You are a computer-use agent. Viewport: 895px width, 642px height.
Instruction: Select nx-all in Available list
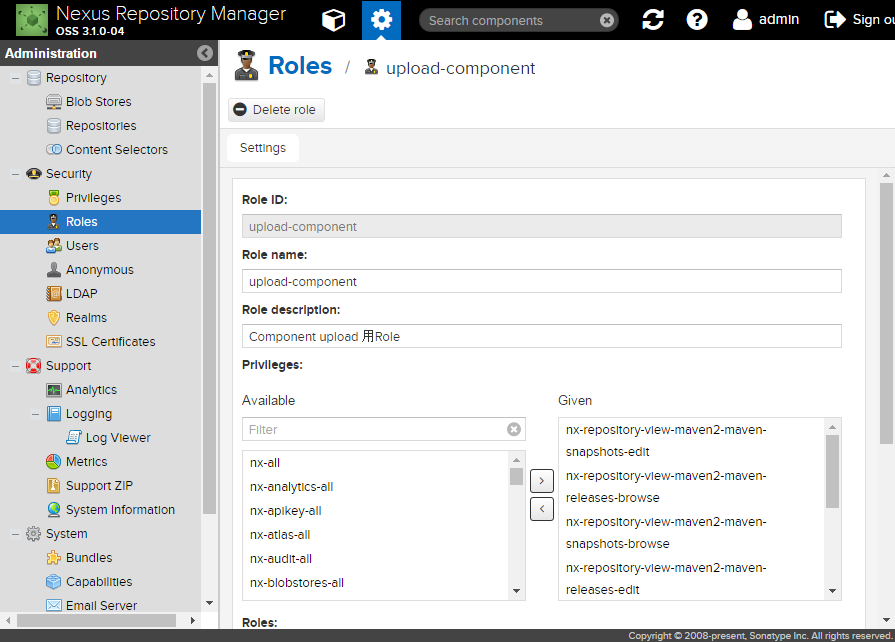375,463
